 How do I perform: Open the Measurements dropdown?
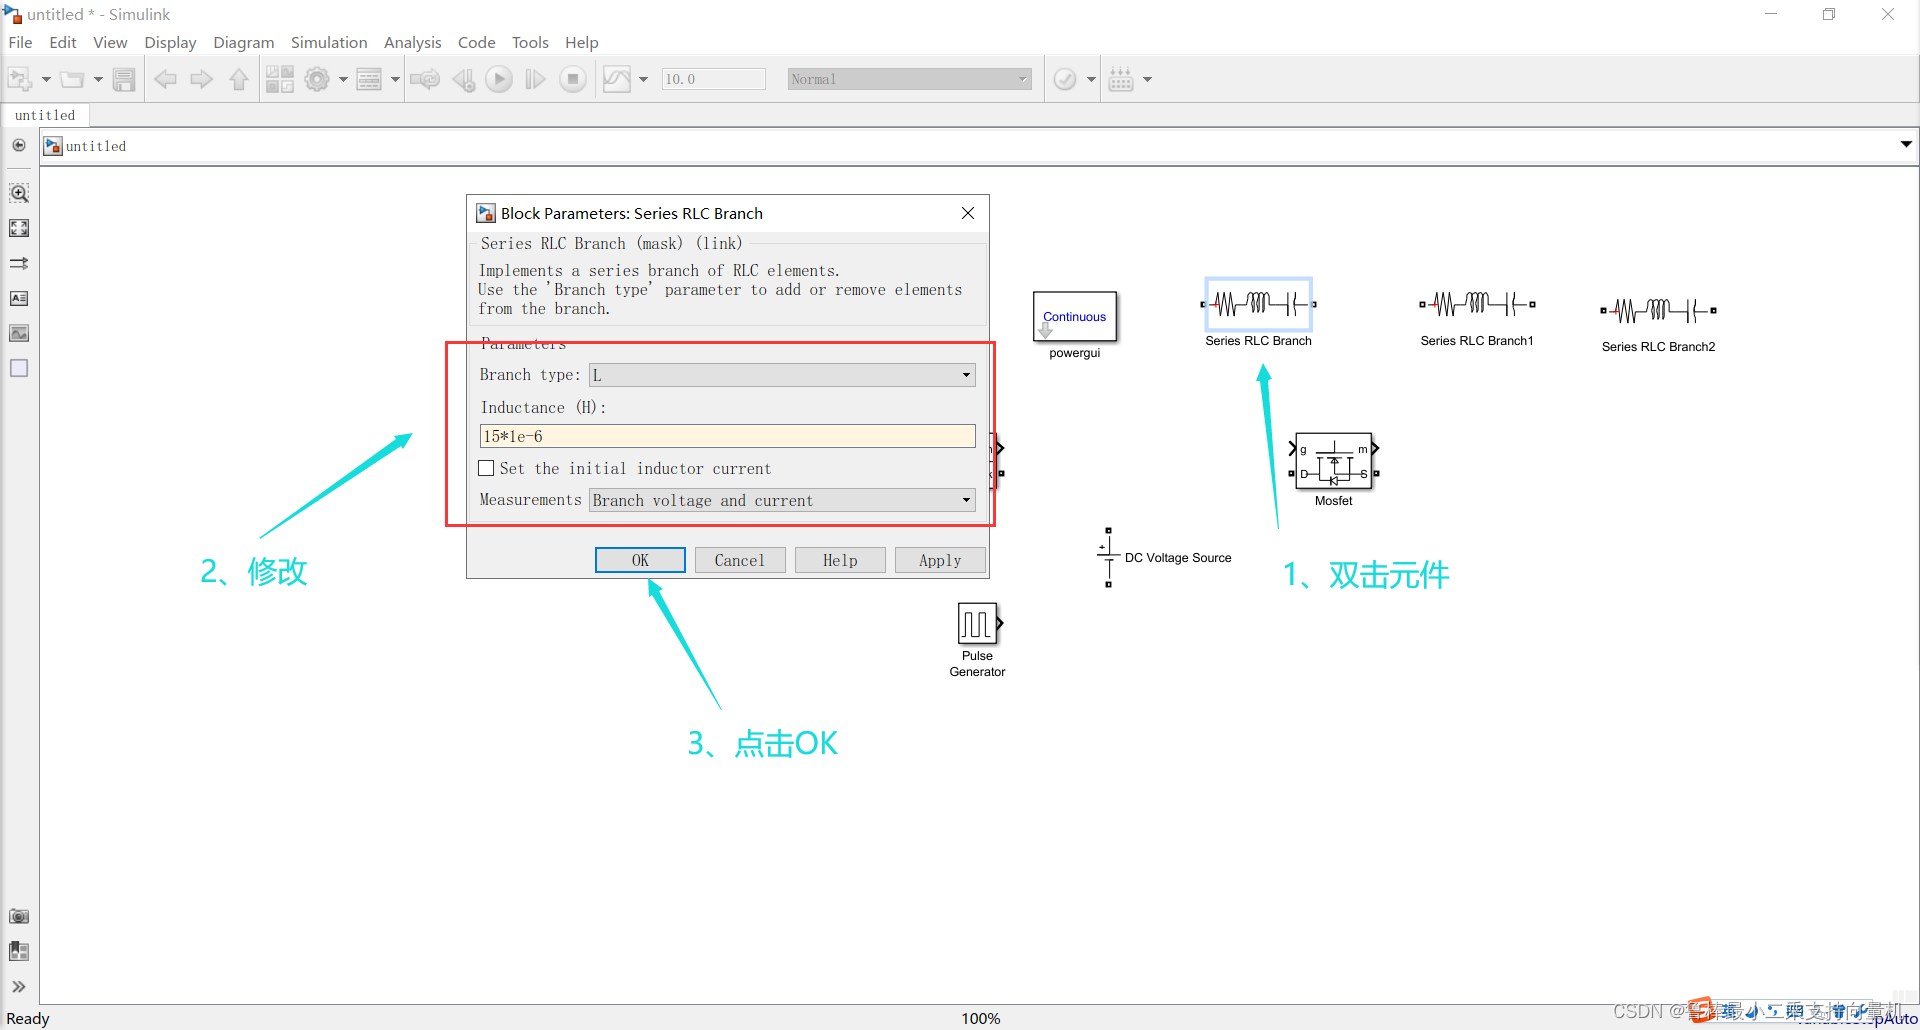point(782,500)
